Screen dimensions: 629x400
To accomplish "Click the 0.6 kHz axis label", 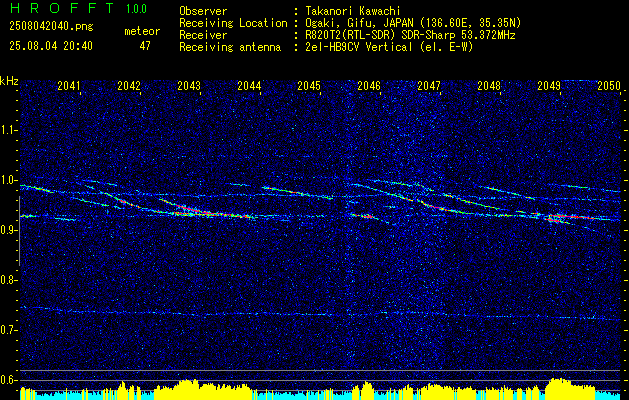I will [x=8, y=380].
